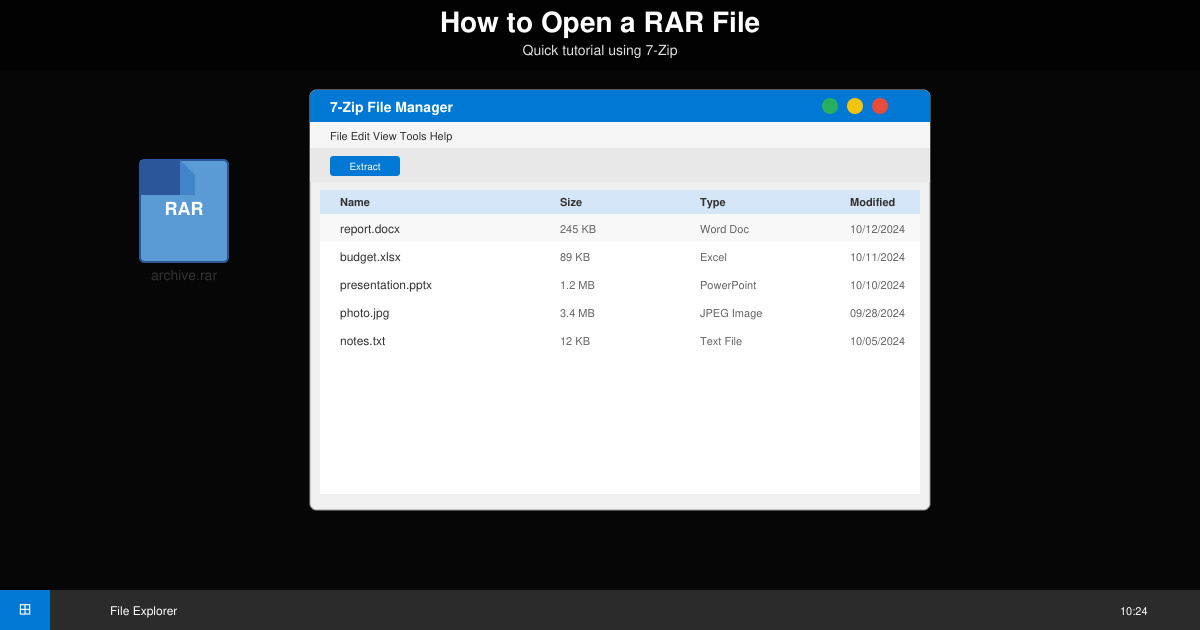Click the JPEG Image type cell
This screenshot has height=630, width=1200.
(x=731, y=313)
